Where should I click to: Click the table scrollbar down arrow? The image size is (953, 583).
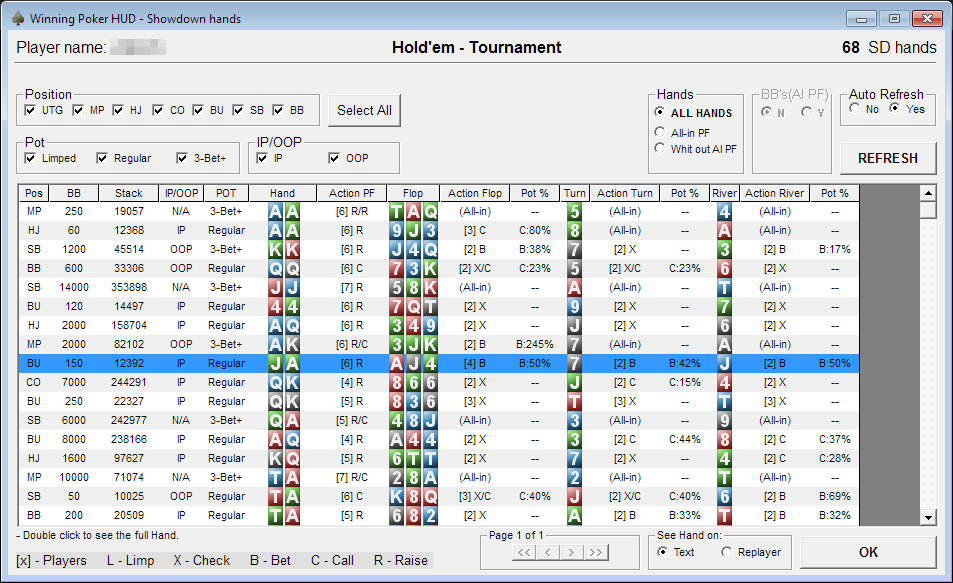click(x=928, y=518)
